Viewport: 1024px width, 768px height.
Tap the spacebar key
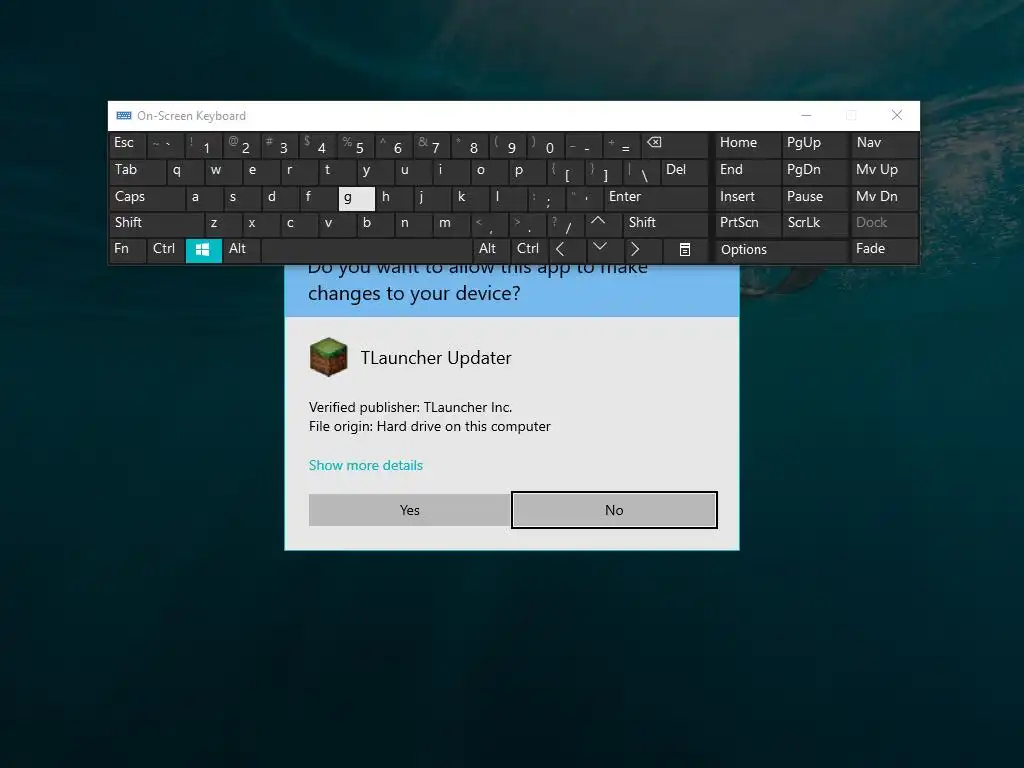pyautogui.click(x=366, y=250)
